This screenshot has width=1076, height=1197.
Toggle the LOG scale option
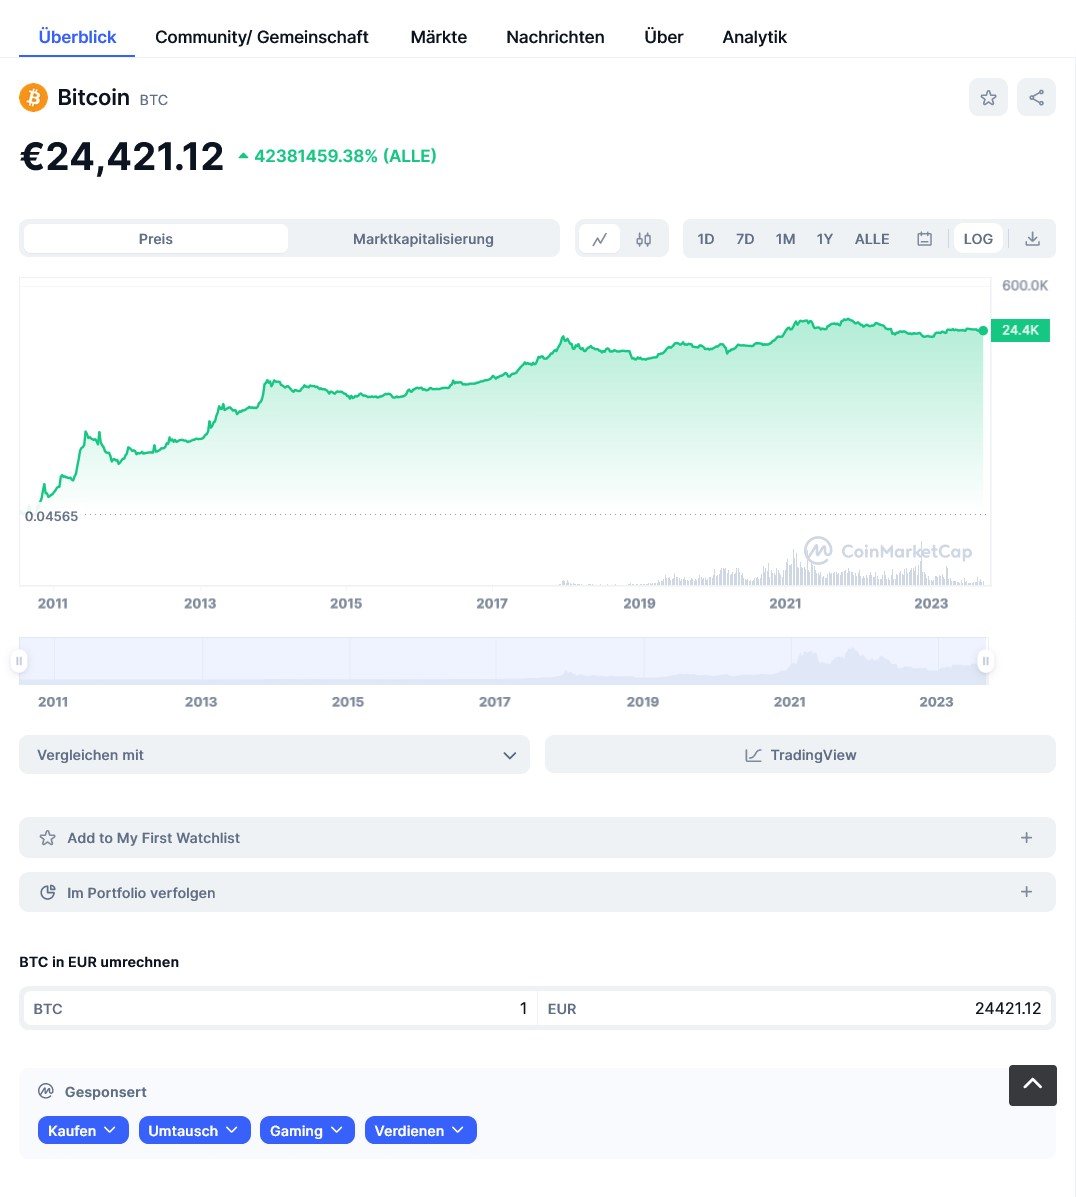tap(977, 239)
